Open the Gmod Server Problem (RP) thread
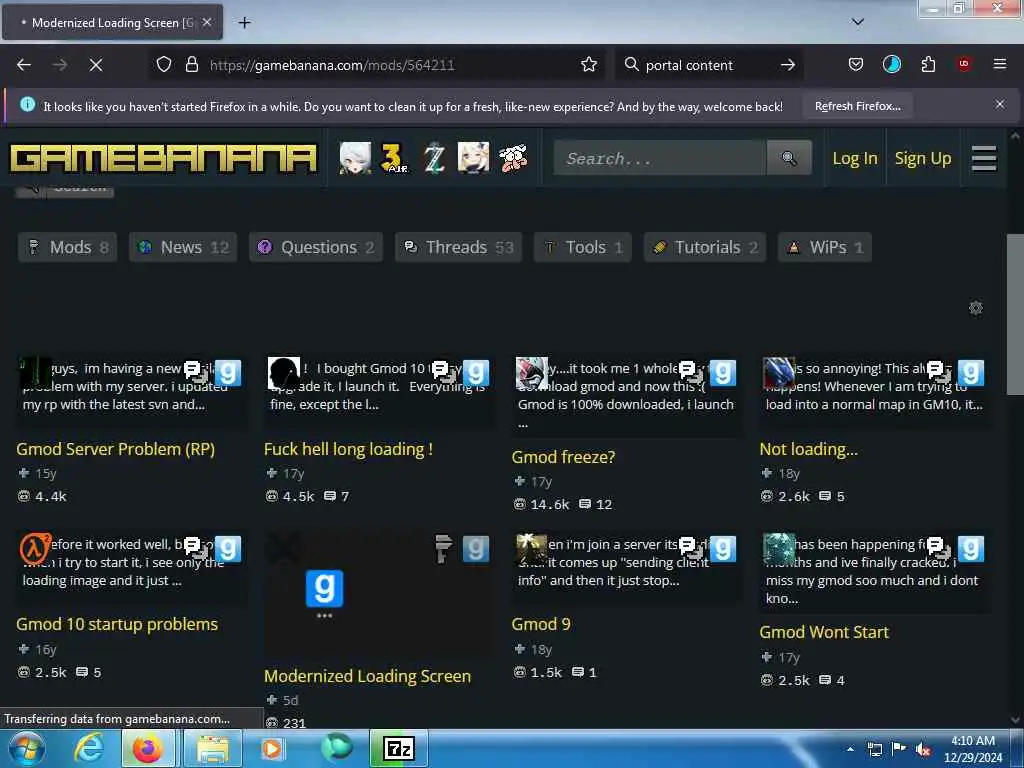This screenshot has width=1024, height=768. point(116,449)
